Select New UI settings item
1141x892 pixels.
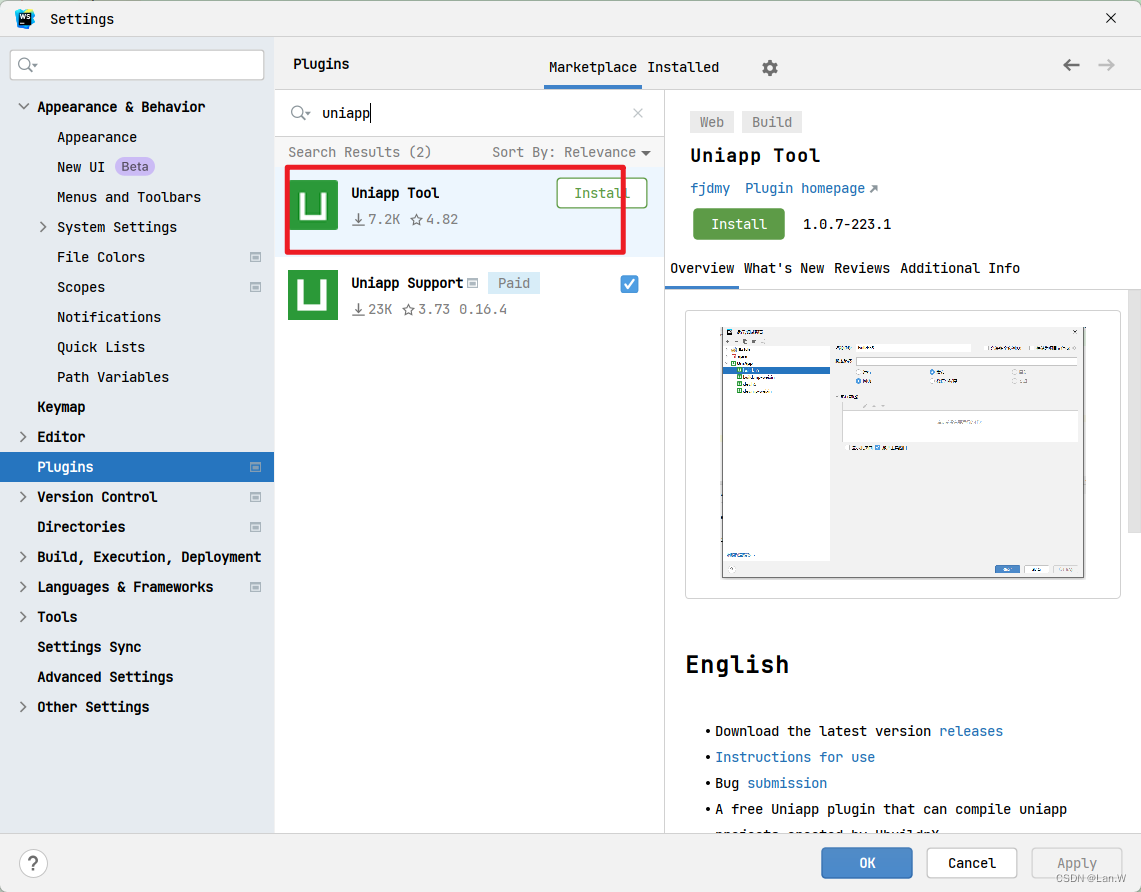tap(81, 167)
